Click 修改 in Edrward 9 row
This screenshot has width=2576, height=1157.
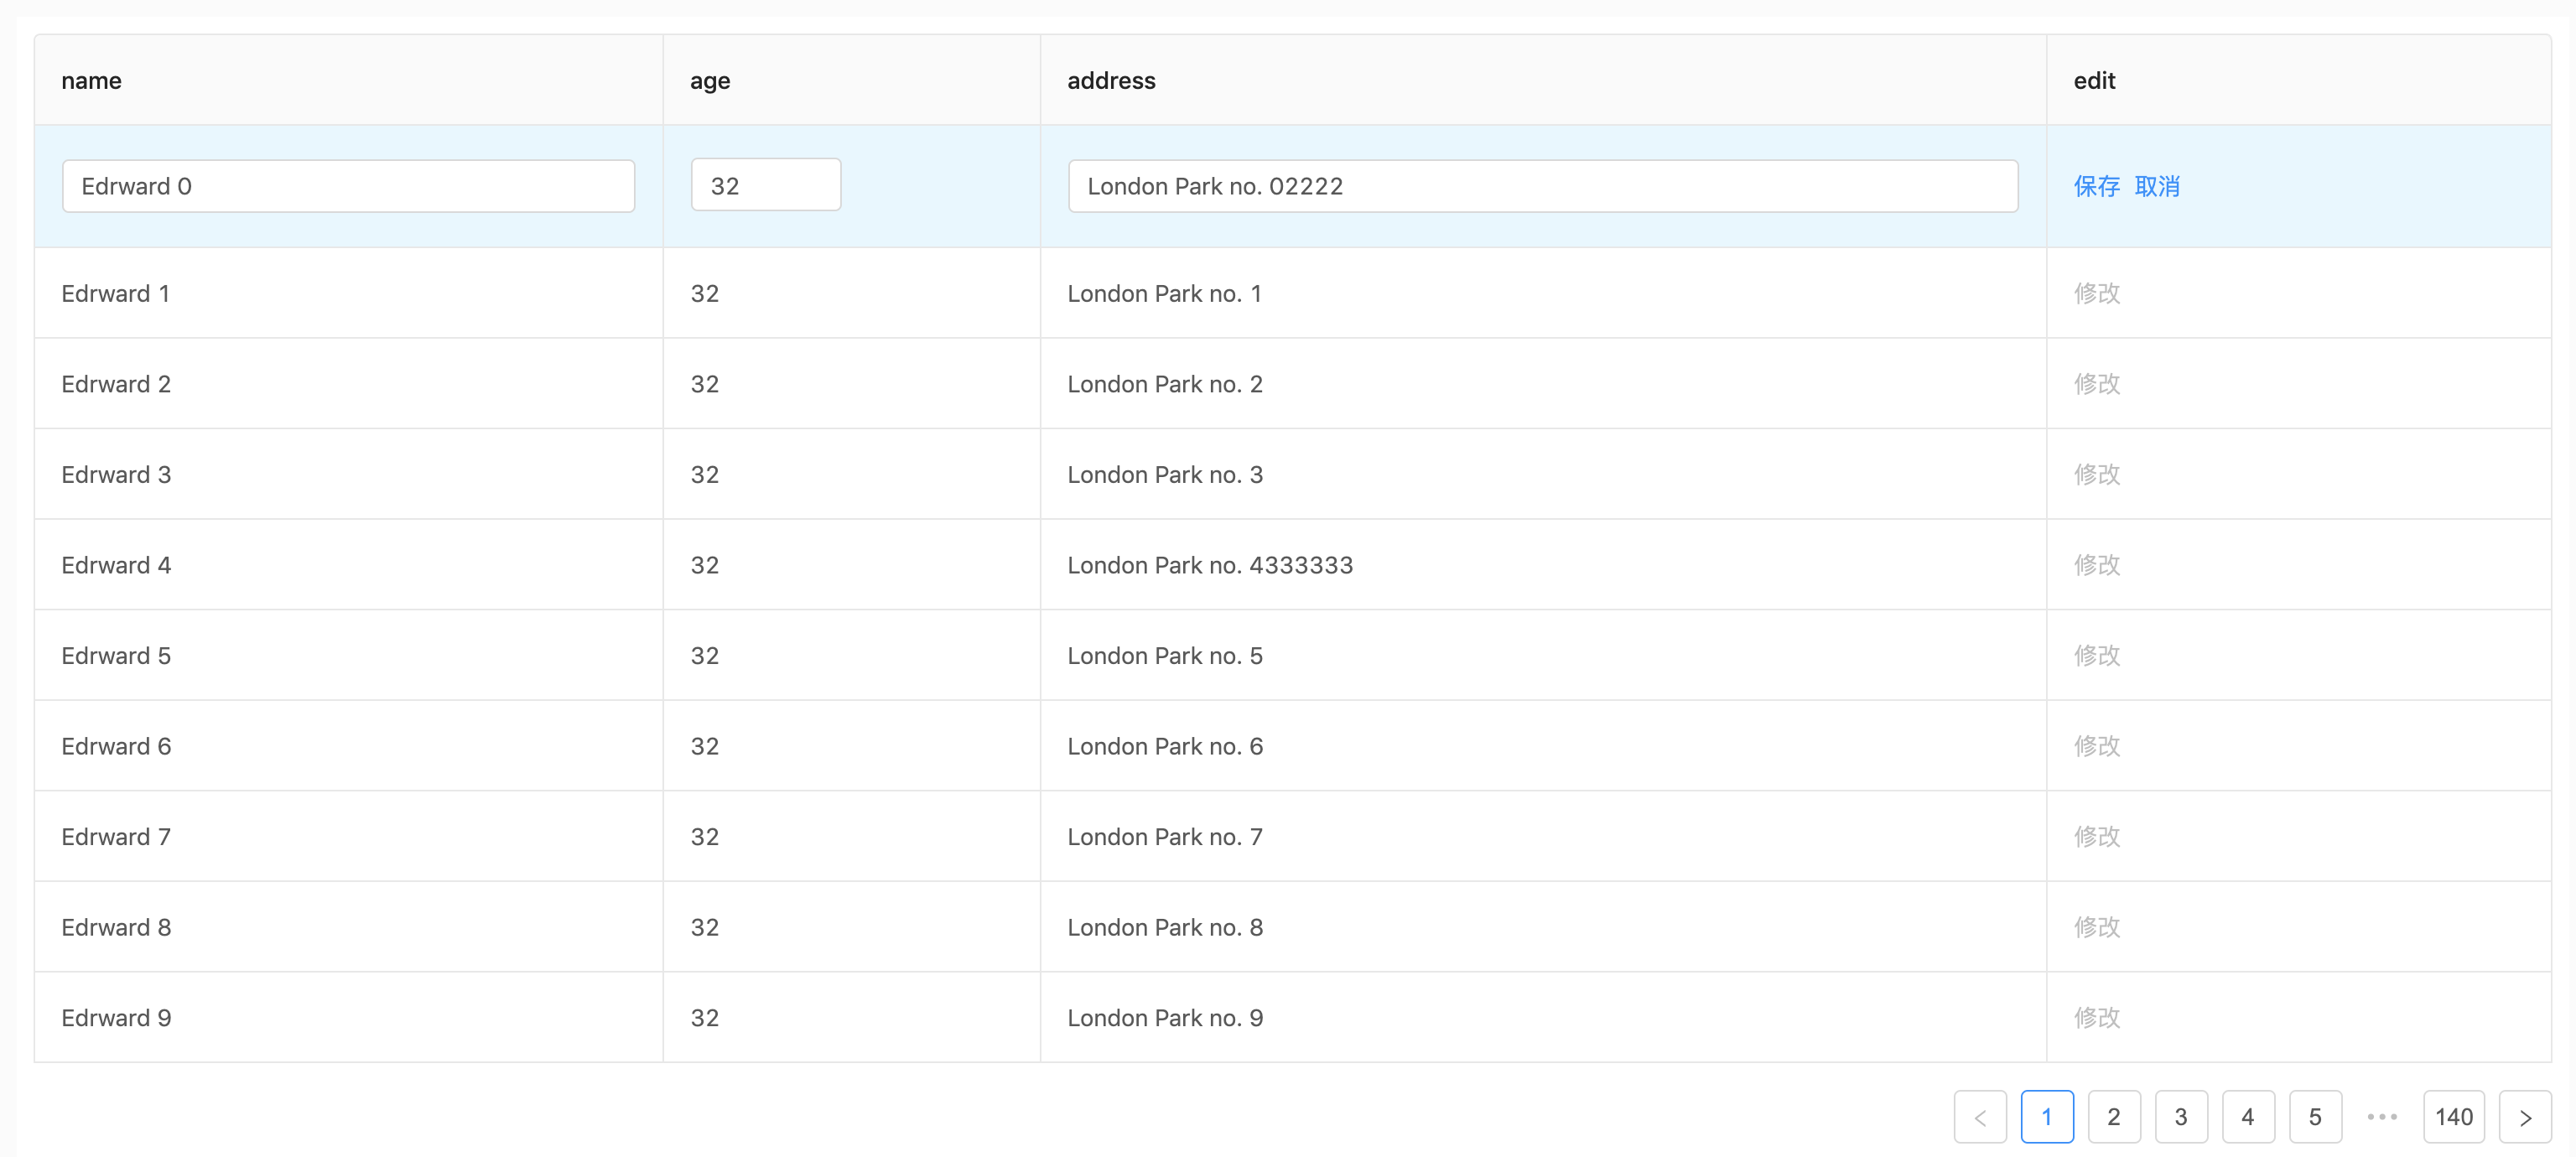2096,1018
